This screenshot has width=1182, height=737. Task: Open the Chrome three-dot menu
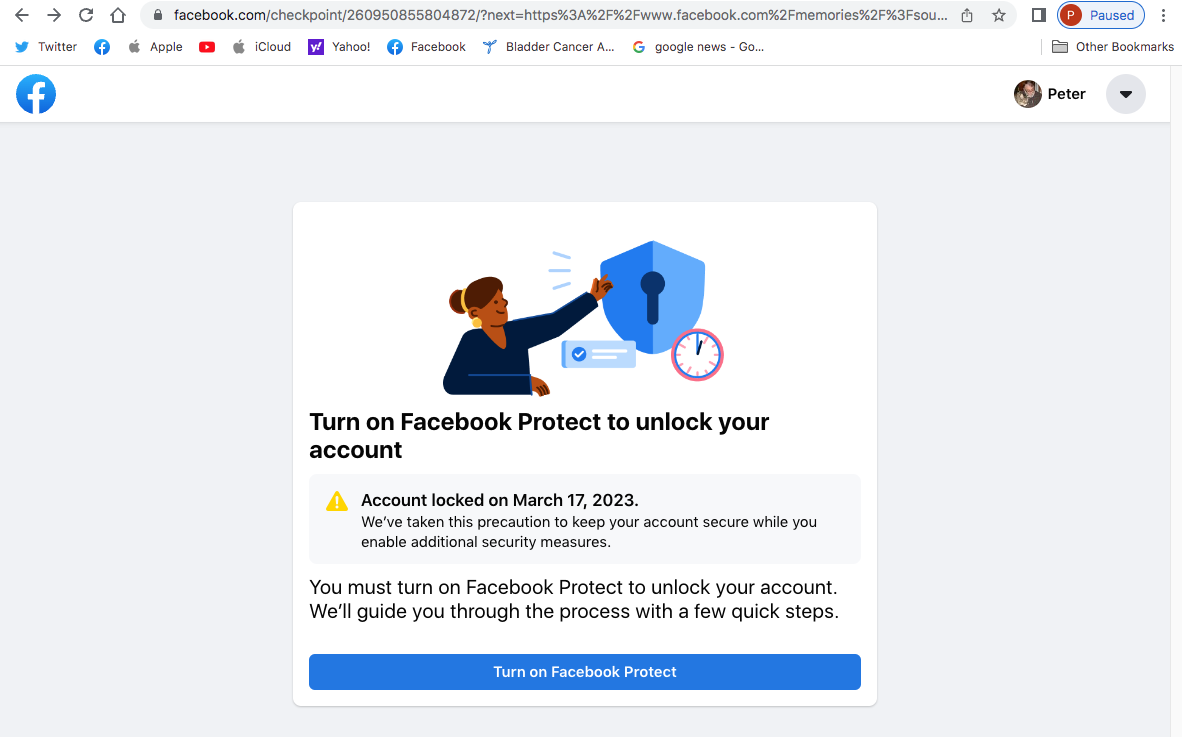[x=1163, y=15]
